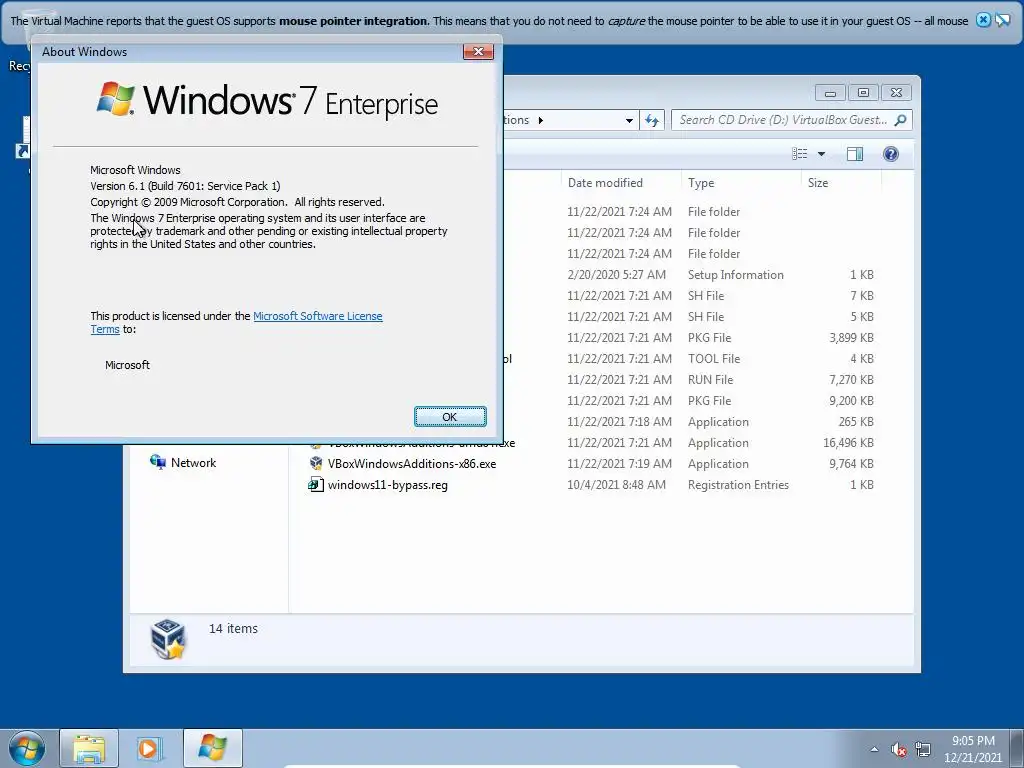Refresh the Explorer address bar

[x=652, y=120]
